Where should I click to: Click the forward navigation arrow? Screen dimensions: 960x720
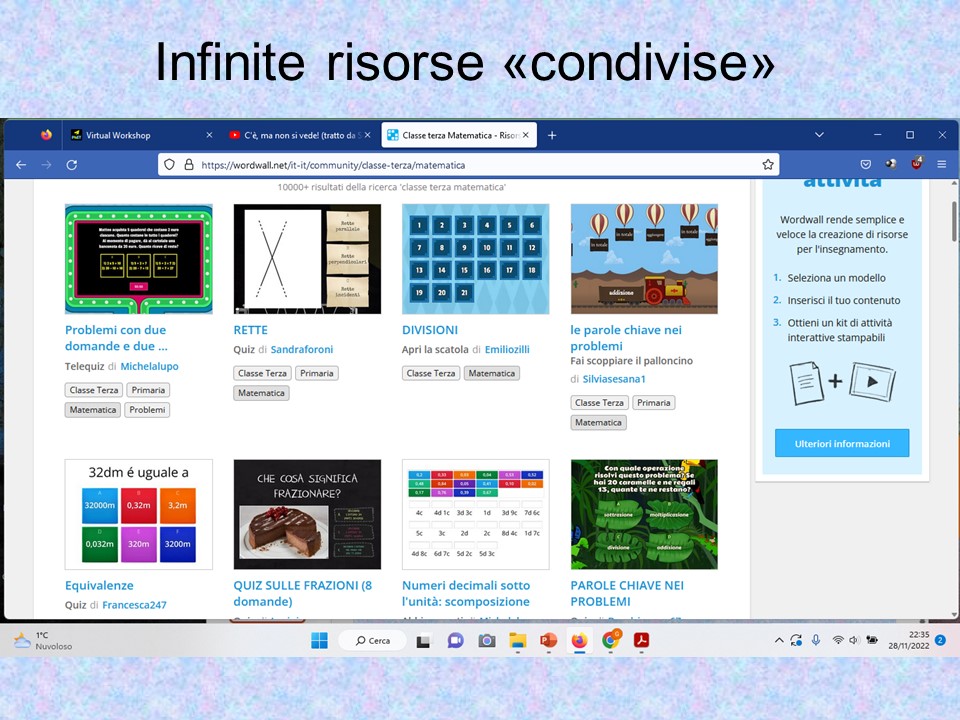(x=47, y=165)
